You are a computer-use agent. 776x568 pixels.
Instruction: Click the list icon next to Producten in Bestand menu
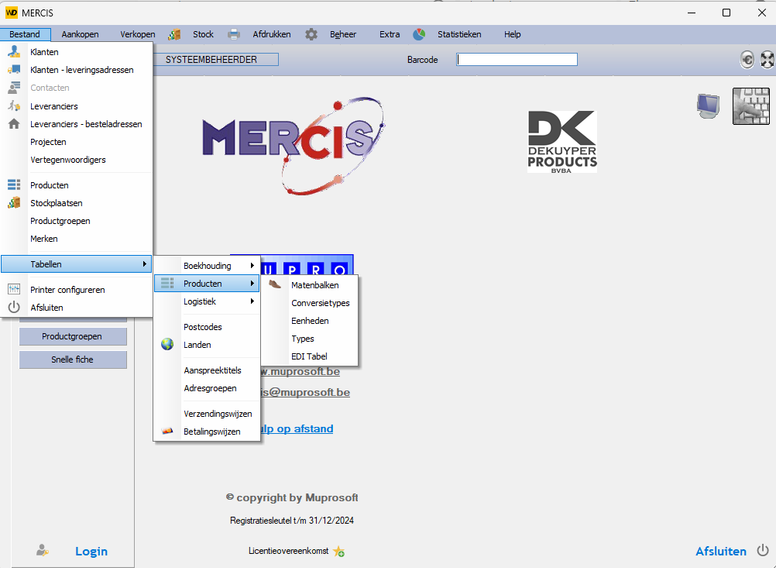pyautogui.click(x=14, y=185)
